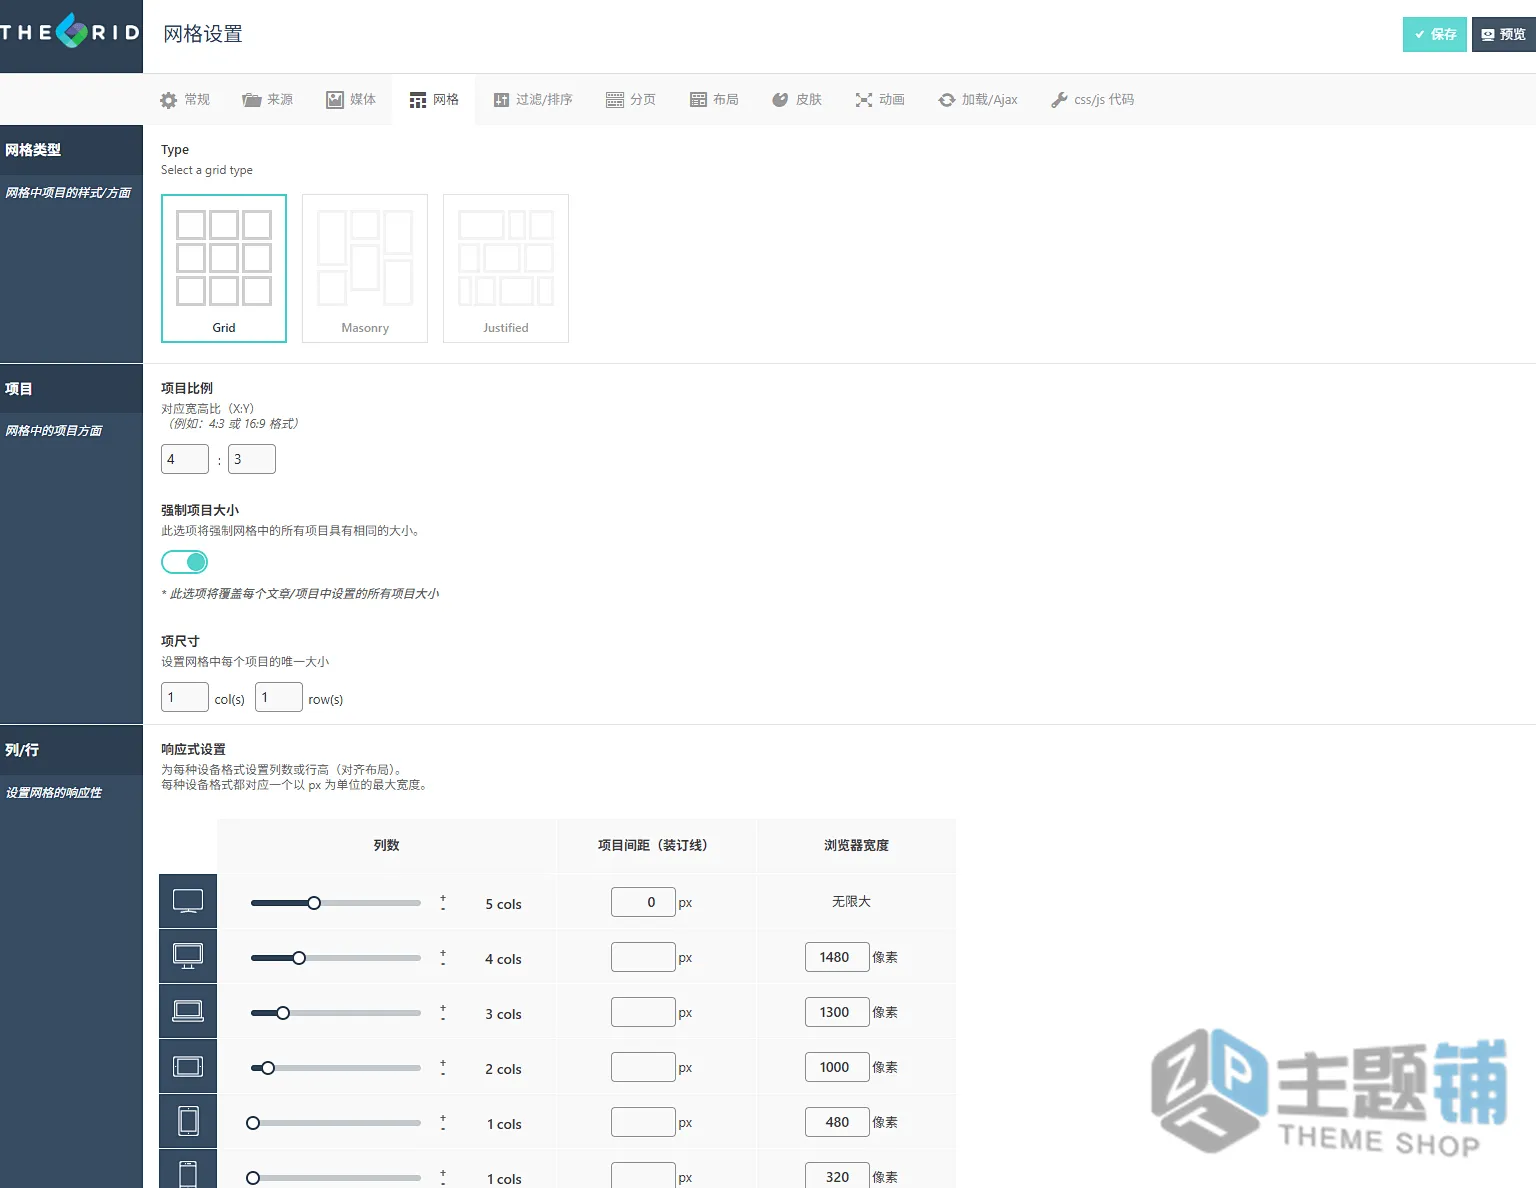Click the item ratio Y field showing 3
The width and height of the screenshot is (1536, 1188).
(252, 459)
